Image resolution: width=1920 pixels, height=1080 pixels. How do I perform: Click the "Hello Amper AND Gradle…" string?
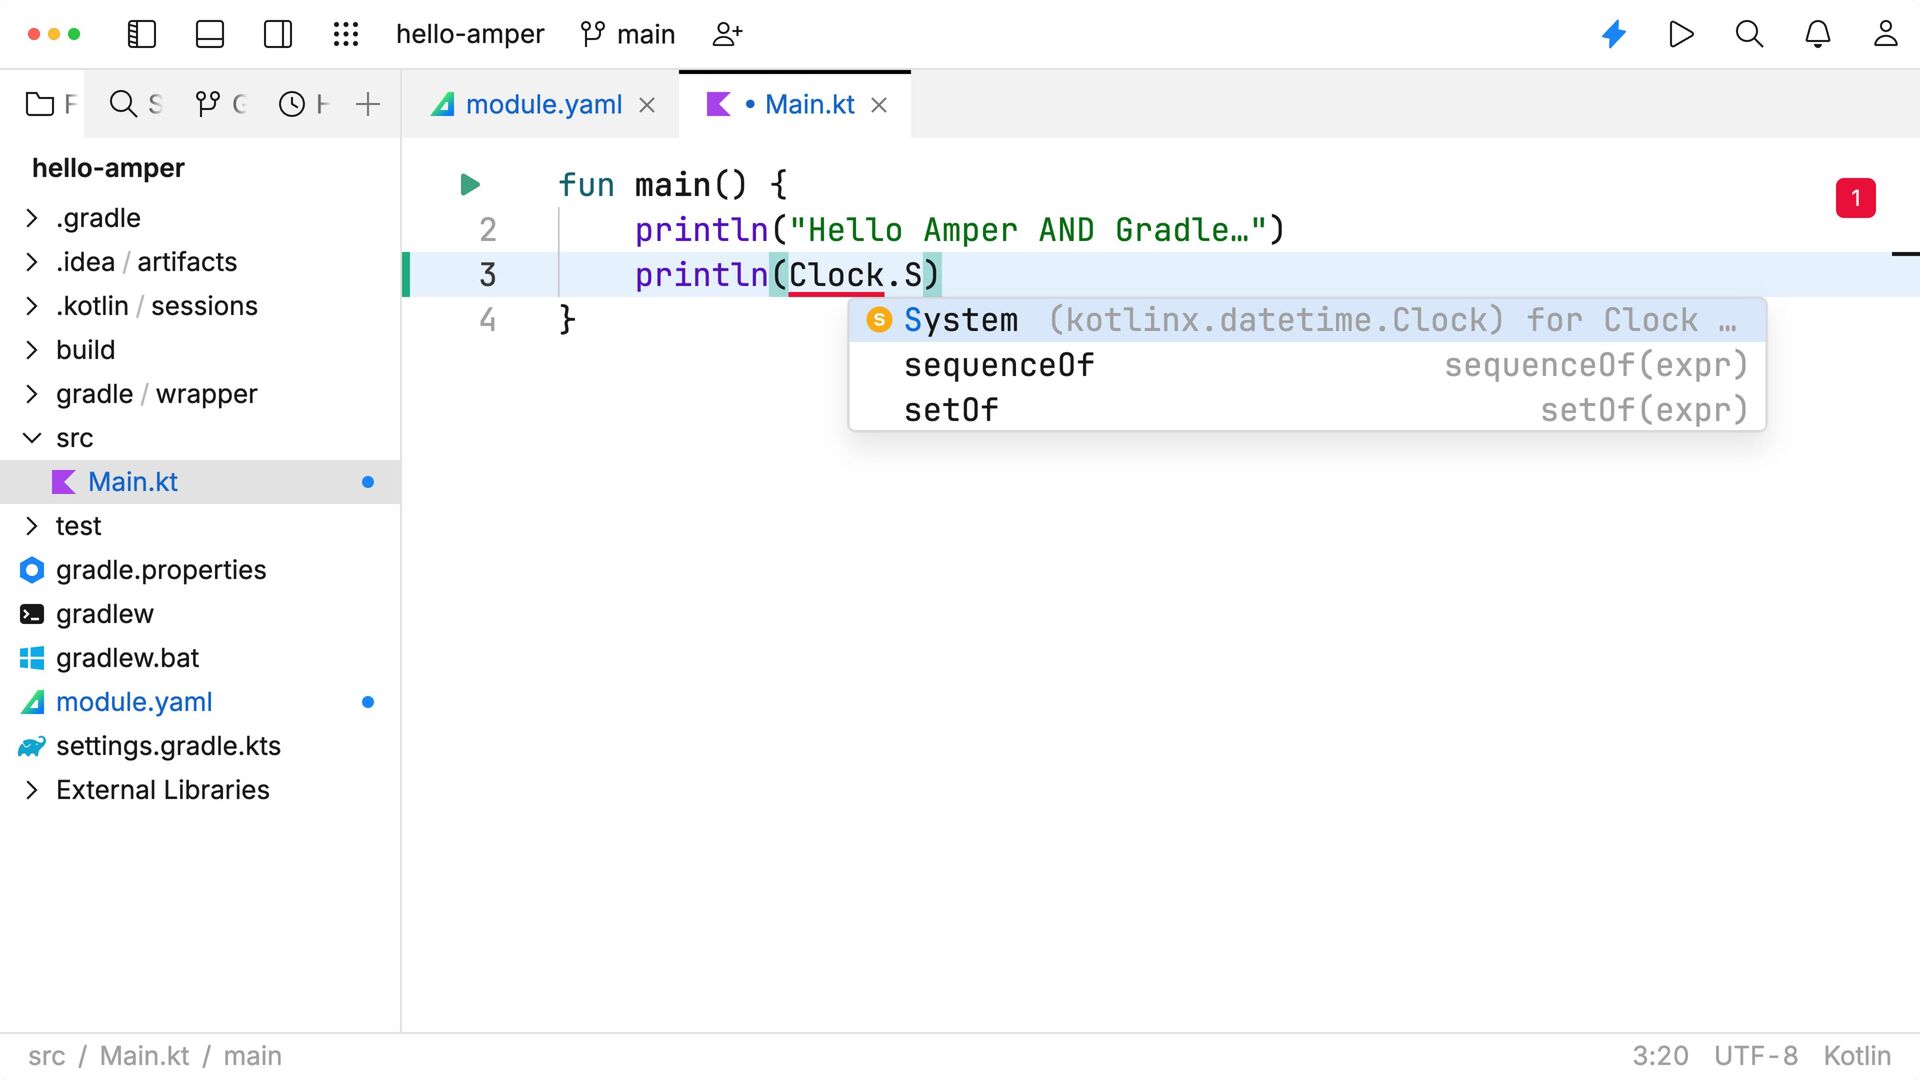pyautogui.click(x=1028, y=230)
